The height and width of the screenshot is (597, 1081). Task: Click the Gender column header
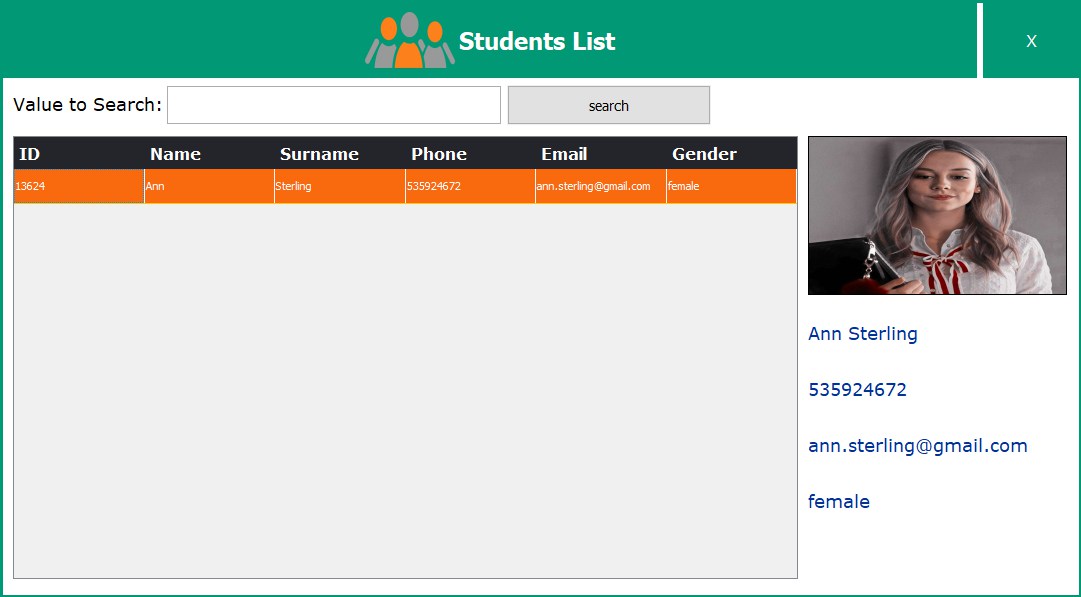[x=704, y=154]
